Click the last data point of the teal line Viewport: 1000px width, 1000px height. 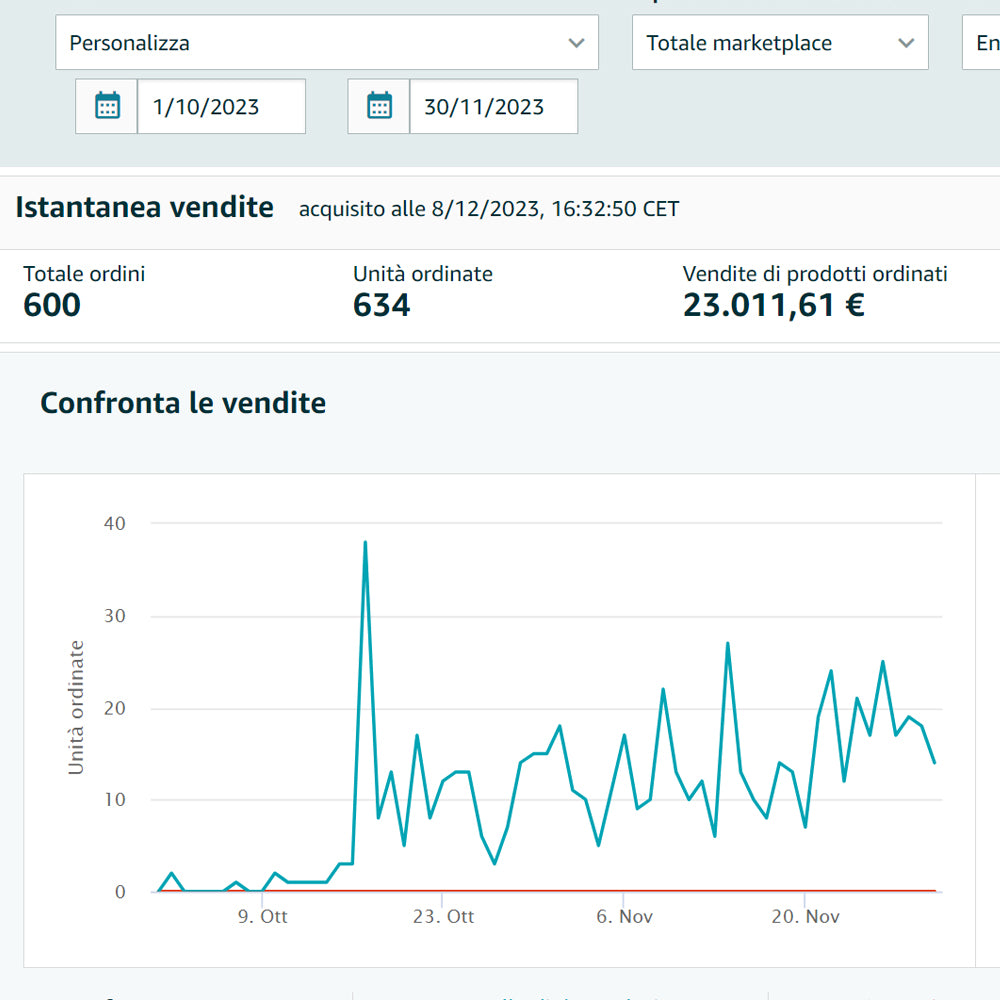[x=934, y=762]
